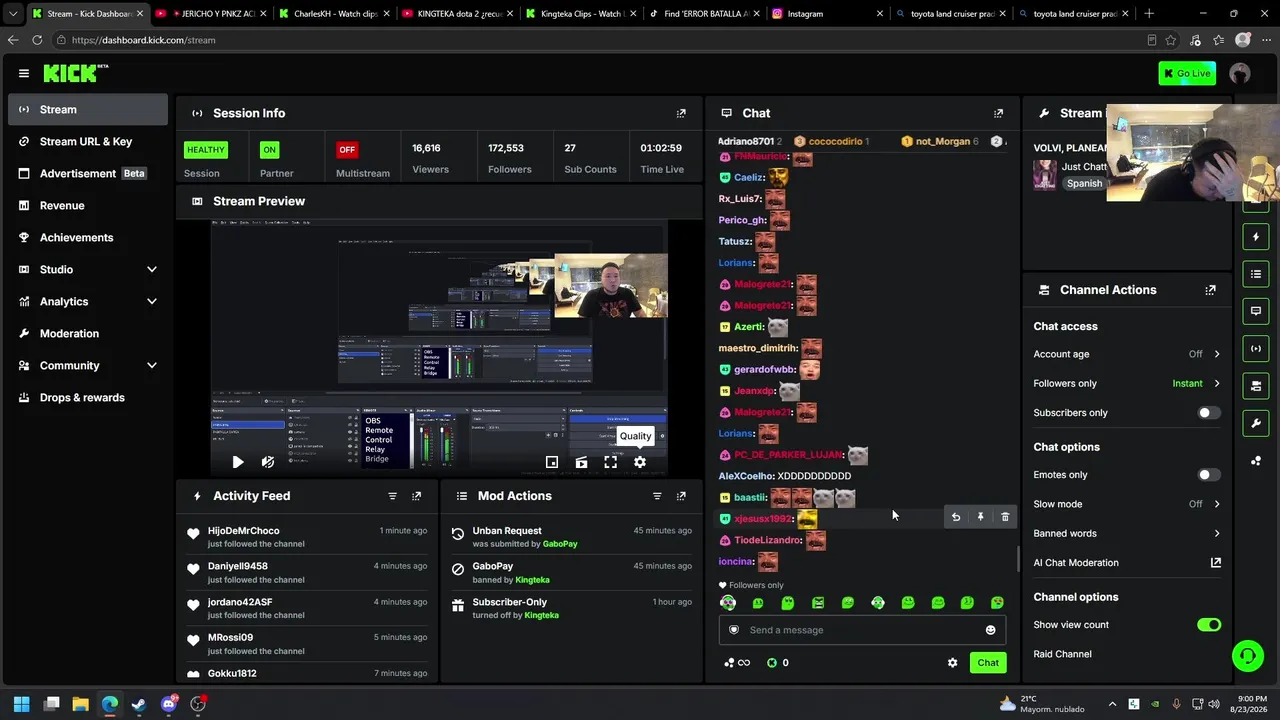Open Banned words settings
Screen dimensions: 1280x720
(x=1126, y=533)
